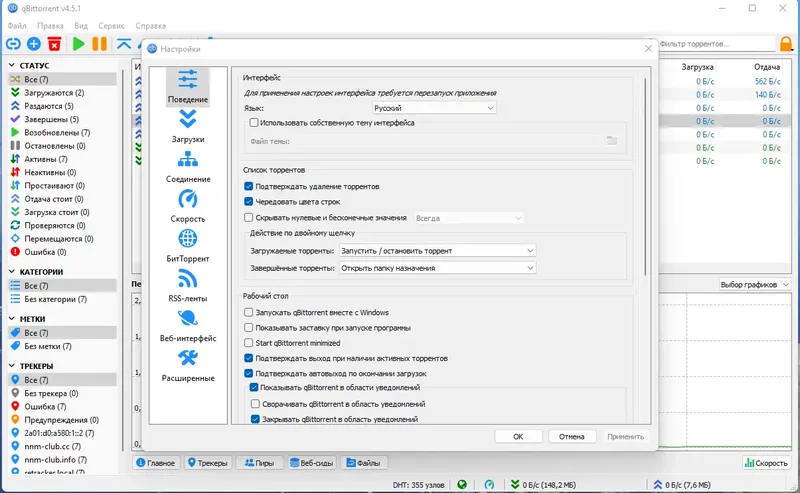Open the Сервис menu
Image resolution: width=800 pixels, height=493 pixels.
pyautogui.click(x=111, y=26)
